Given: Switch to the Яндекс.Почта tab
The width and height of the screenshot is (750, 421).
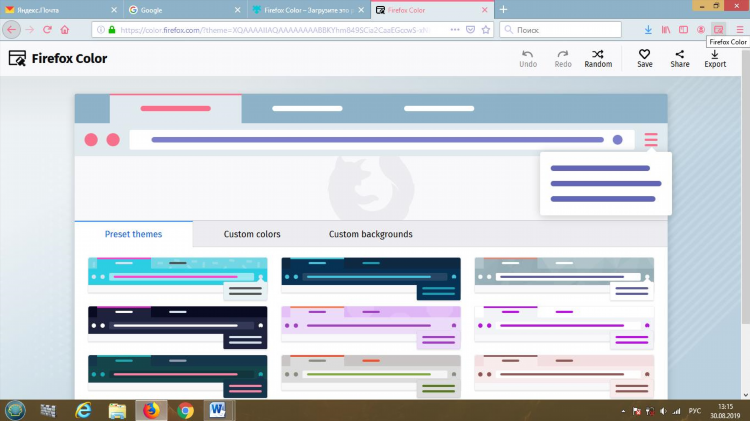Looking at the screenshot, I should (62, 10).
